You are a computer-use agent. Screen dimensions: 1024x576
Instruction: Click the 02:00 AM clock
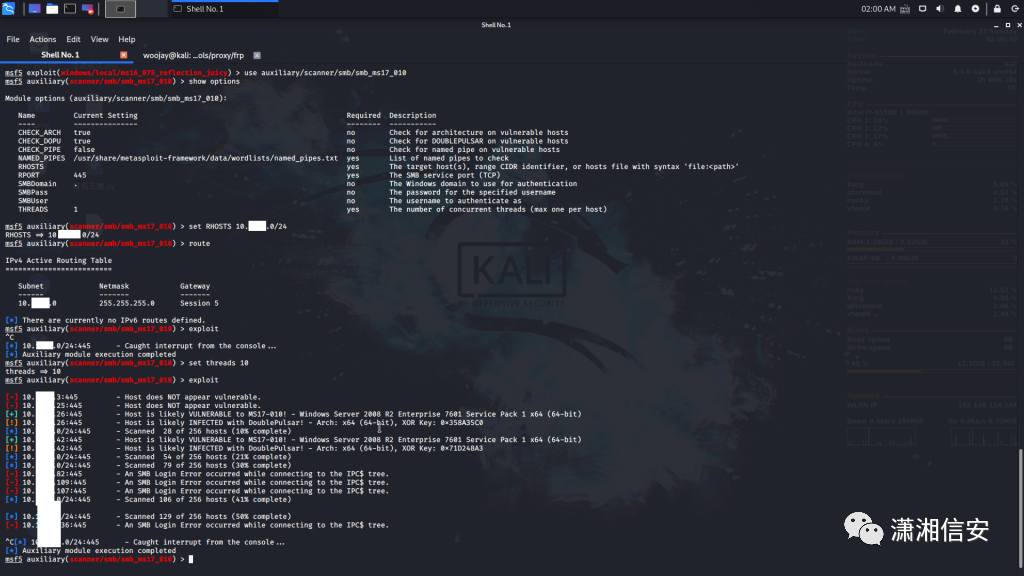tap(878, 9)
